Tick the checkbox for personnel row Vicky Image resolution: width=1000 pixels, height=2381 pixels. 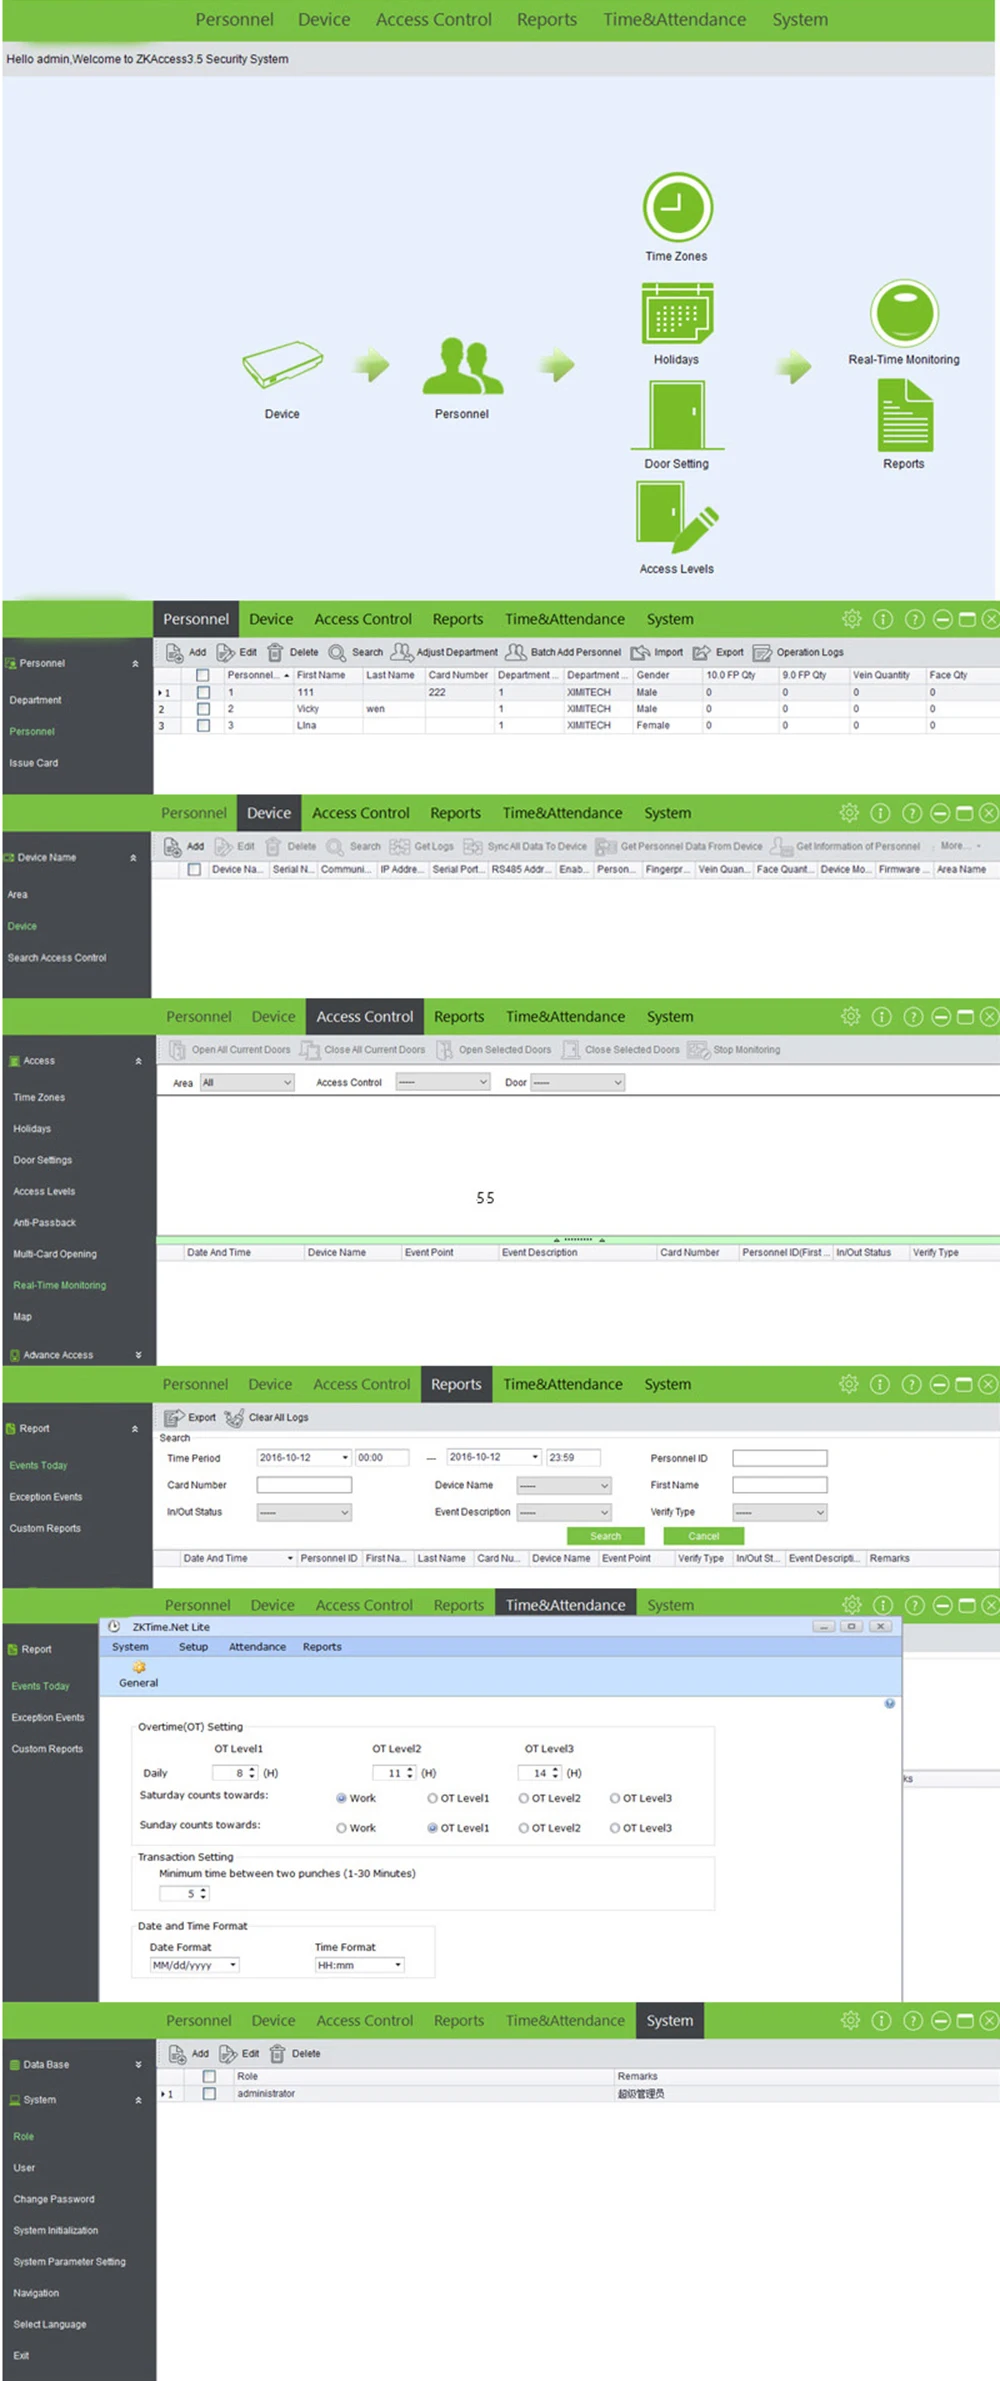[x=203, y=709]
